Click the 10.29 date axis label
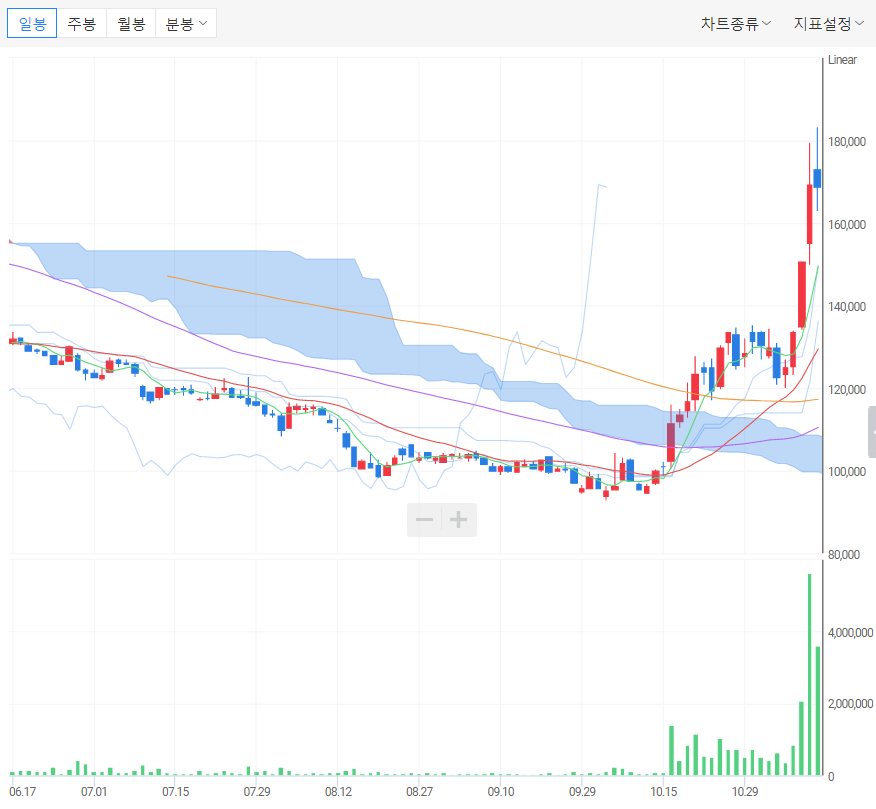Image resolution: width=876 pixels, height=809 pixels. point(745,792)
